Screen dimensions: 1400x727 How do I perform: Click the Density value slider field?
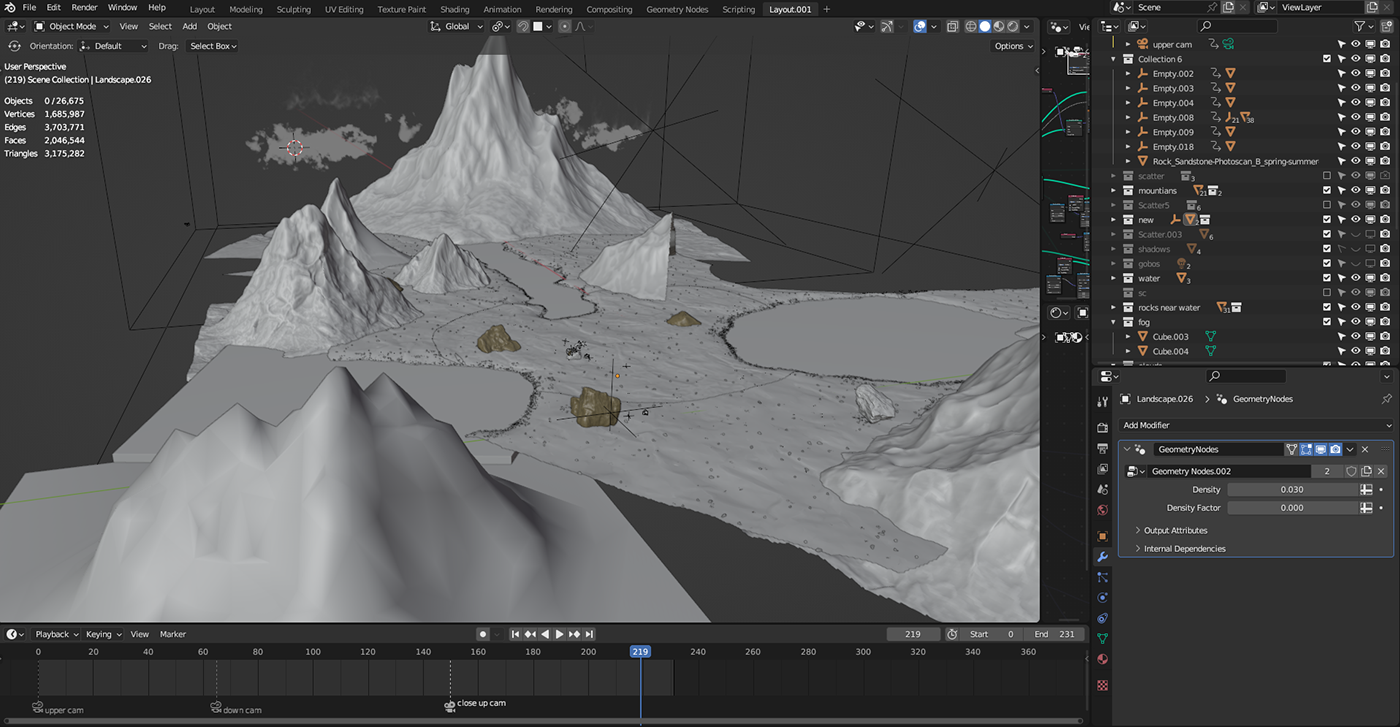[1291, 490]
